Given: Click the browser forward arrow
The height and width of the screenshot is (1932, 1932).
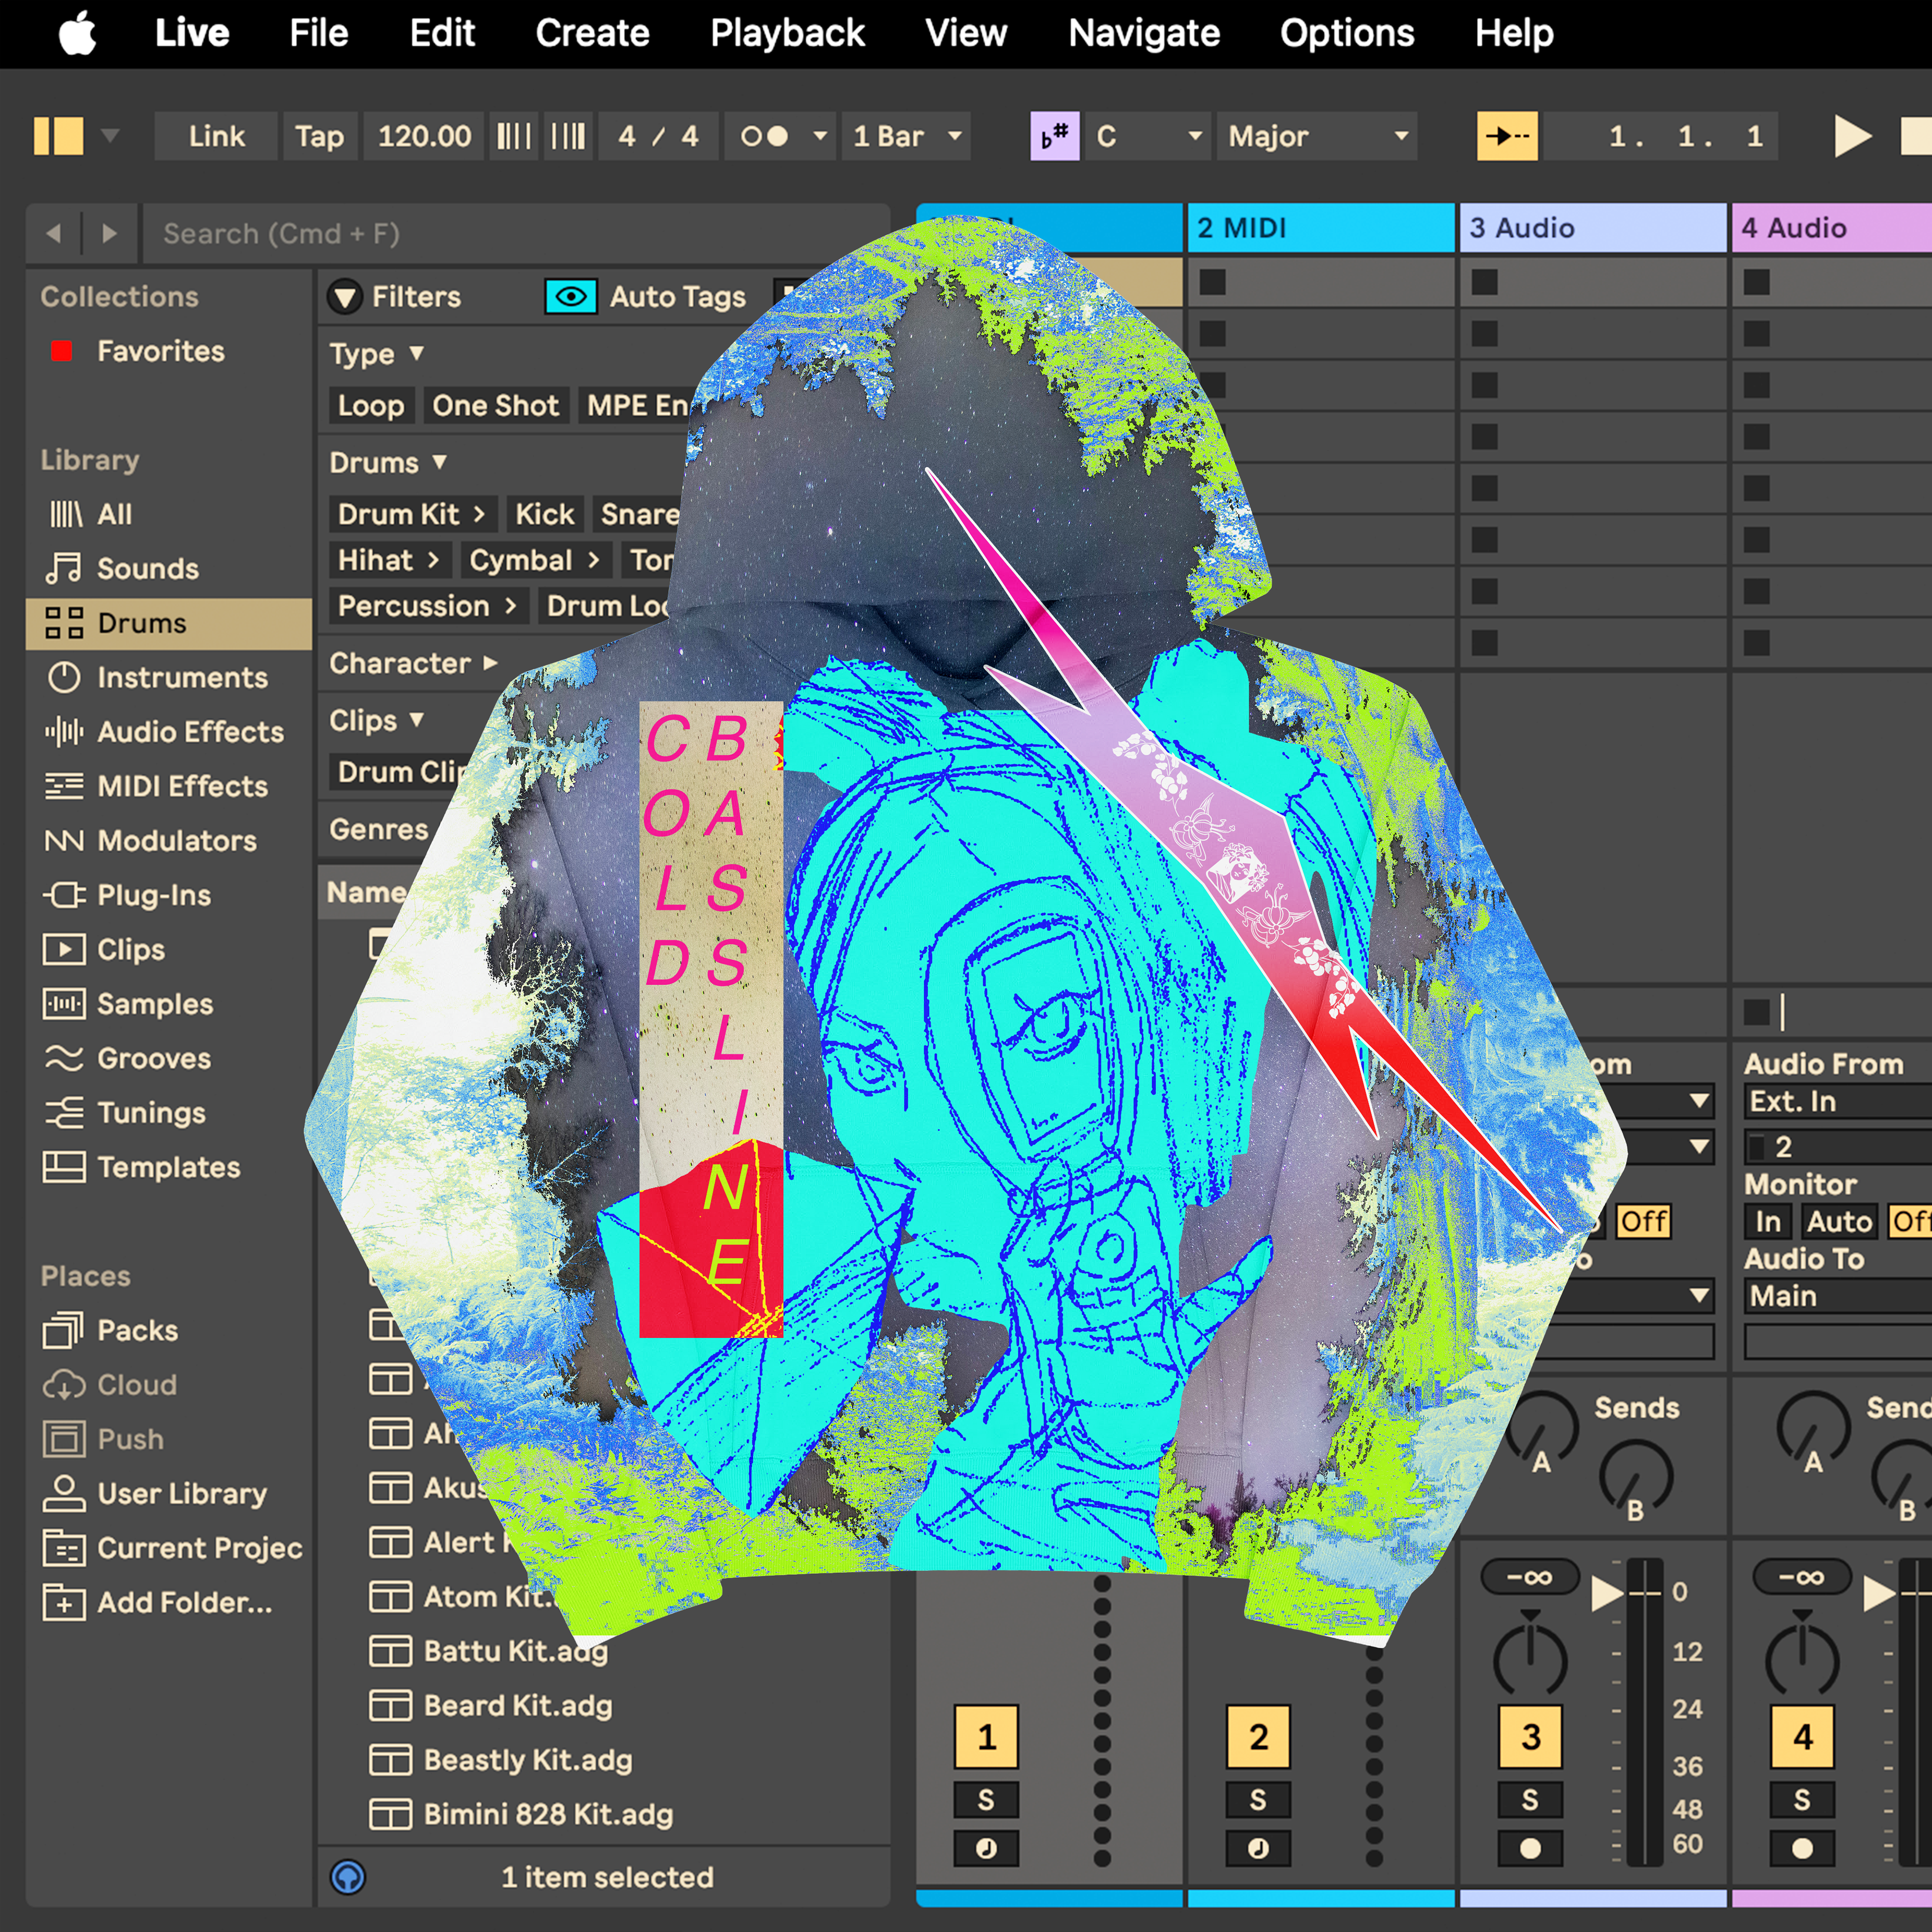Looking at the screenshot, I should coord(109,233).
